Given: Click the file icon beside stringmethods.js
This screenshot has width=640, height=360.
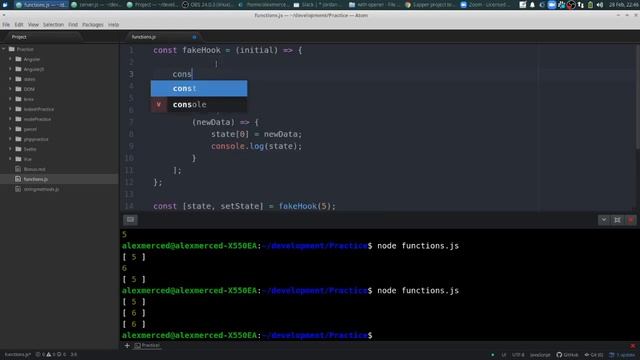Looking at the screenshot, I should (x=18, y=189).
